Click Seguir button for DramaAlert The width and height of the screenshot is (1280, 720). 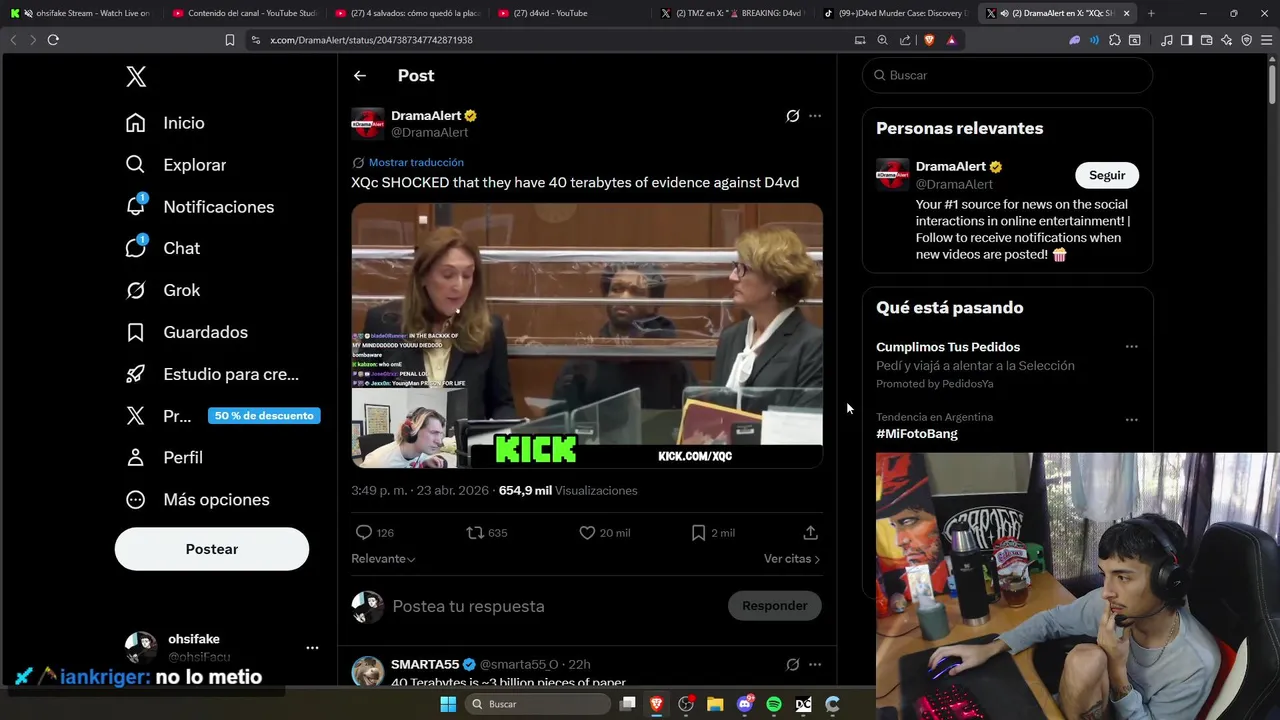(1107, 175)
